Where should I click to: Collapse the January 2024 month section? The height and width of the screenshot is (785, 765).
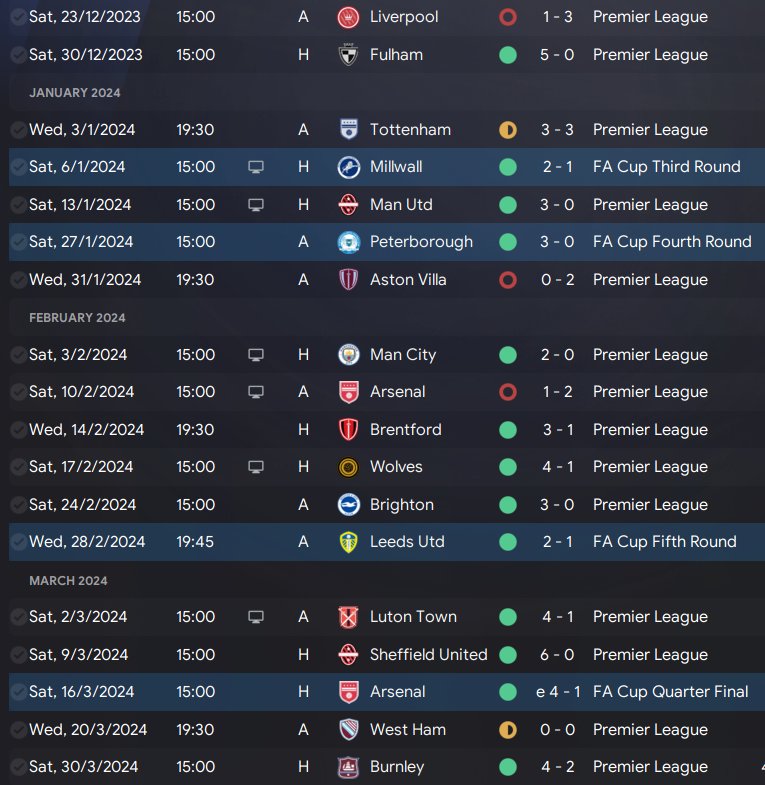[x=75, y=93]
